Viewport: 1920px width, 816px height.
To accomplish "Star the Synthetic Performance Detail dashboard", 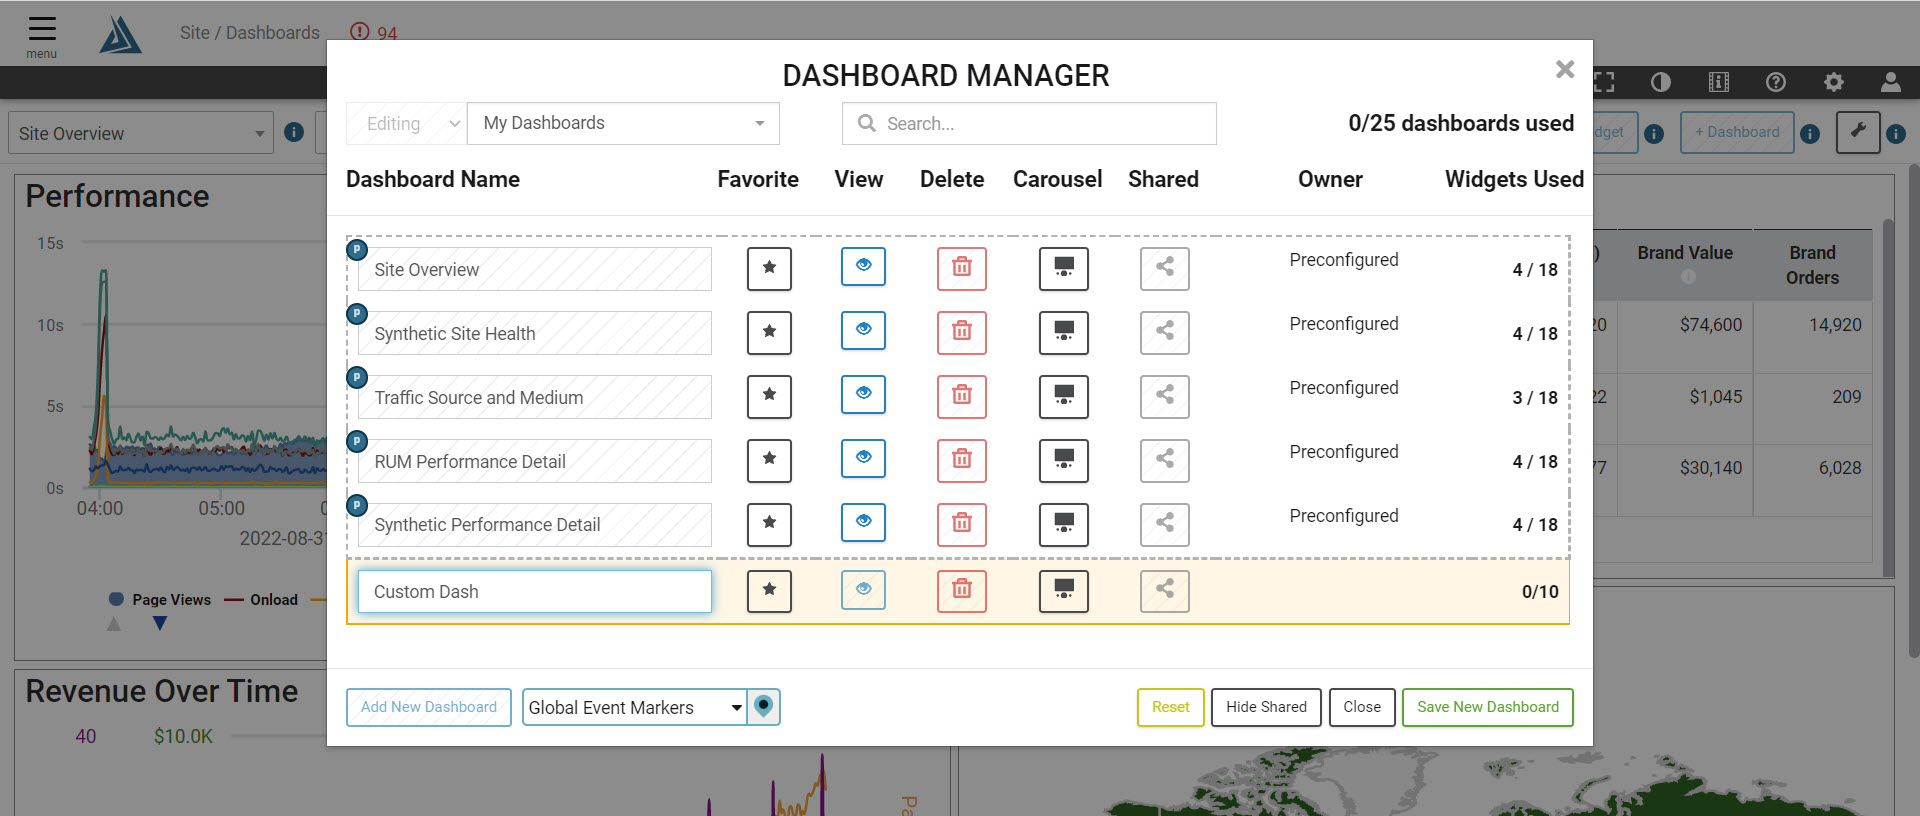I will (769, 524).
